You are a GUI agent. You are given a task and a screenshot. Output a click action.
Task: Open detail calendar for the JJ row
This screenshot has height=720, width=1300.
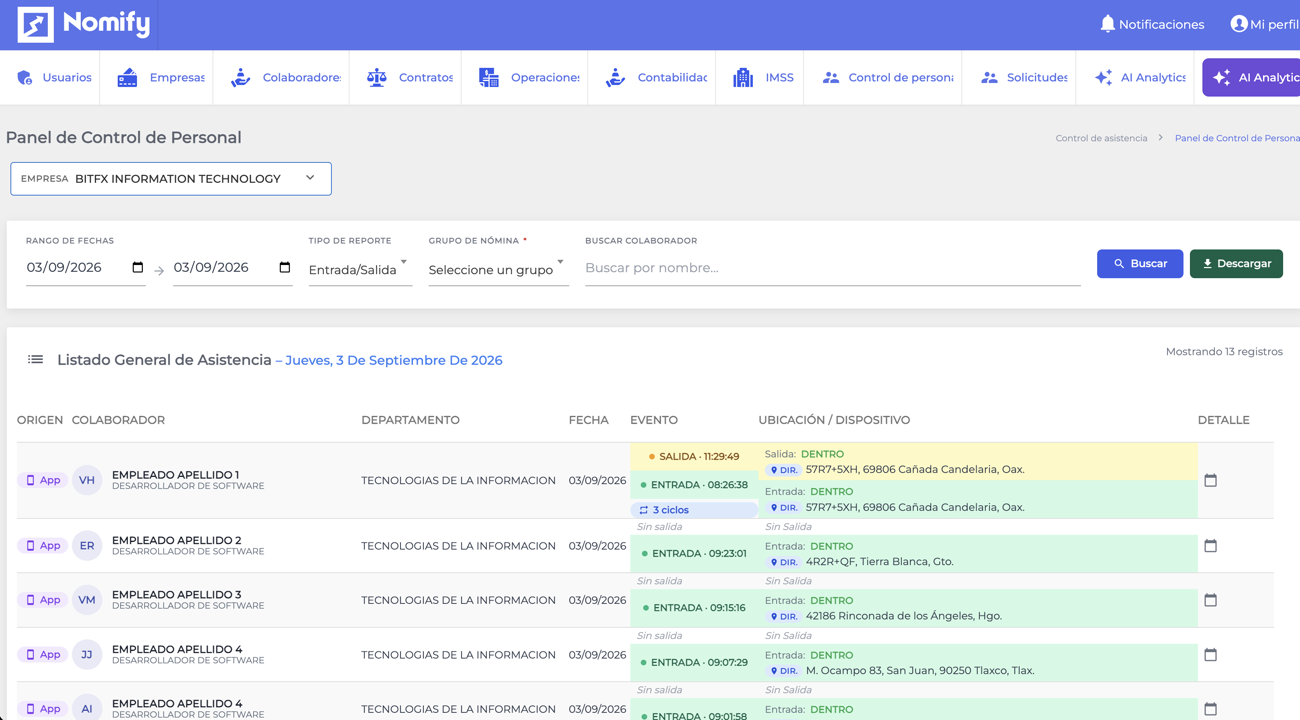[x=1210, y=655]
